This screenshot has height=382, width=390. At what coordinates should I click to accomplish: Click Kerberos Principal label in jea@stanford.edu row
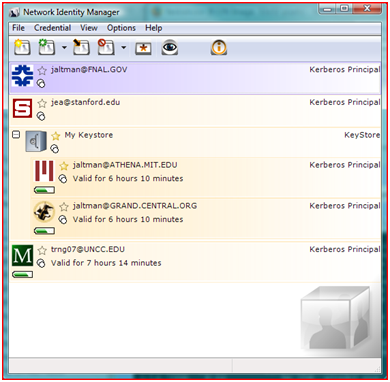click(345, 102)
